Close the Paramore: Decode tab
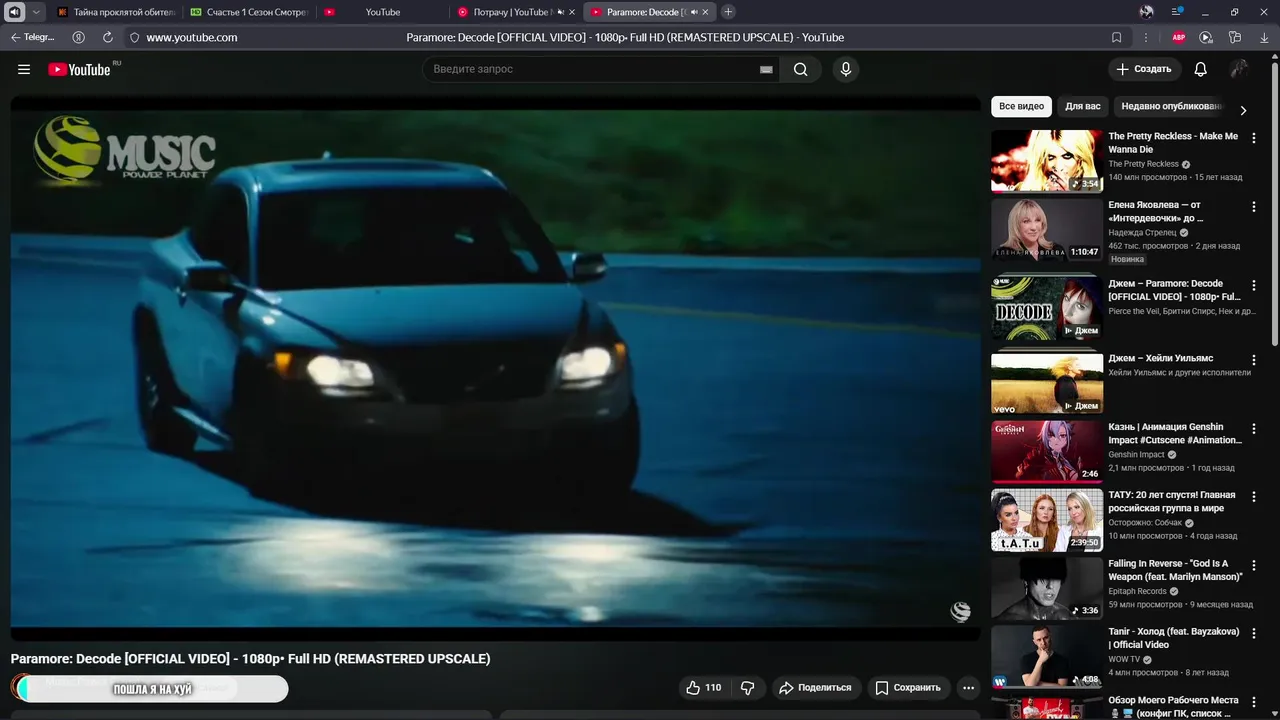Viewport: 1280px width, 720px height. (x=706, y=12)
